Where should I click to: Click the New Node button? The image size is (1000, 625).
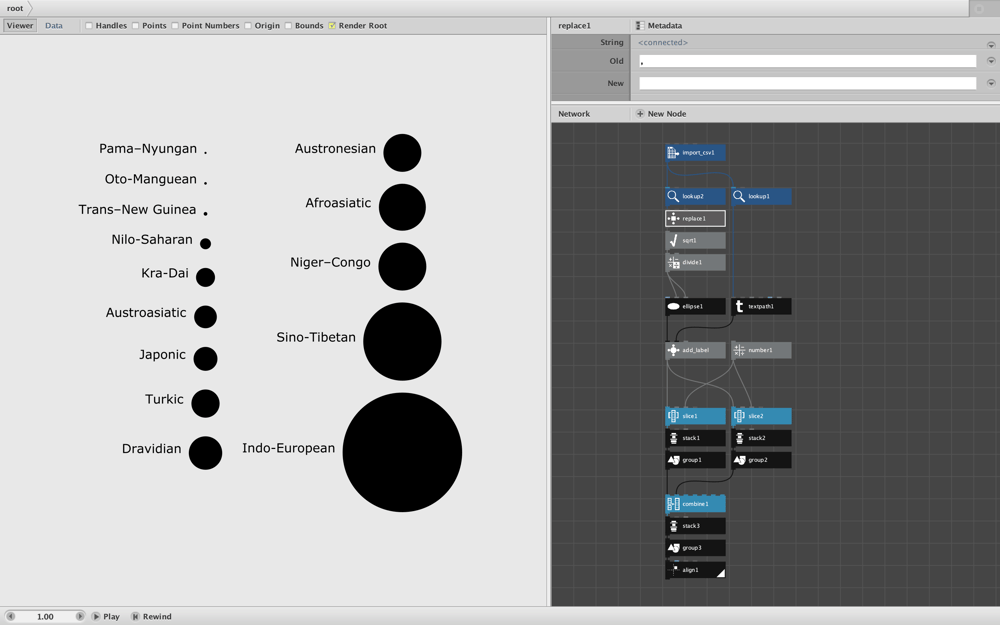(x=661, y=114)
